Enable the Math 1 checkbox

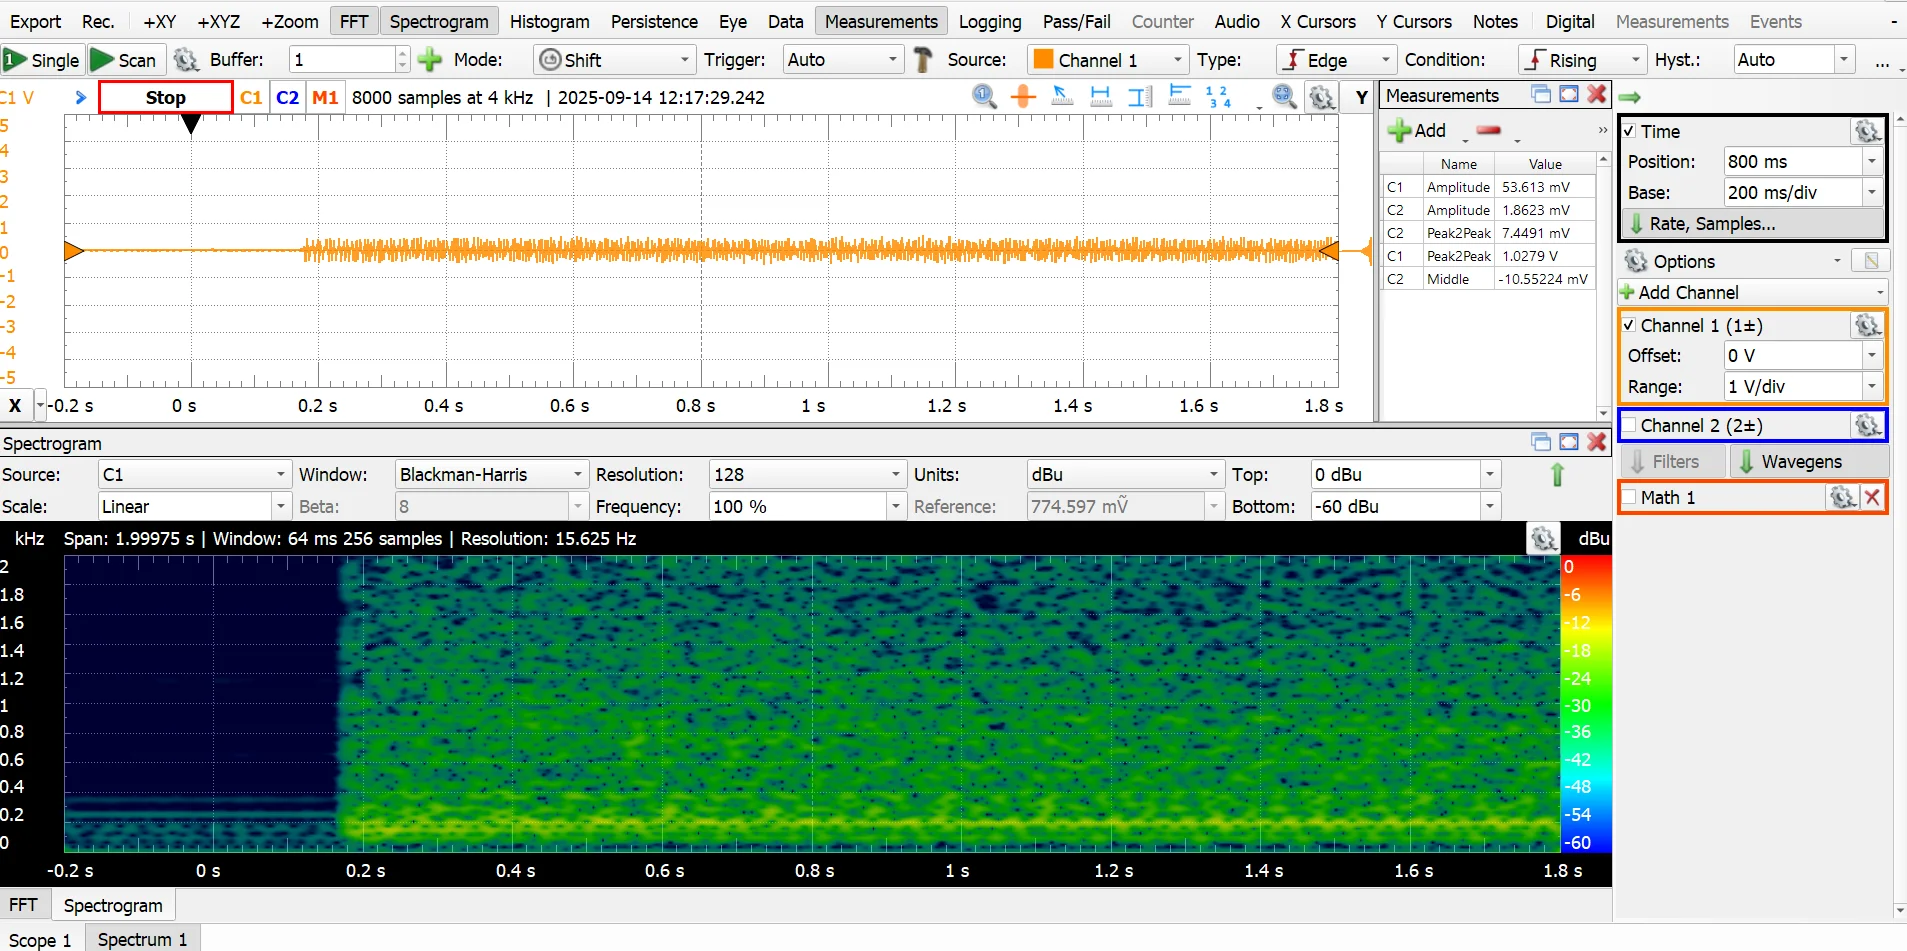tap(1630, 497)
